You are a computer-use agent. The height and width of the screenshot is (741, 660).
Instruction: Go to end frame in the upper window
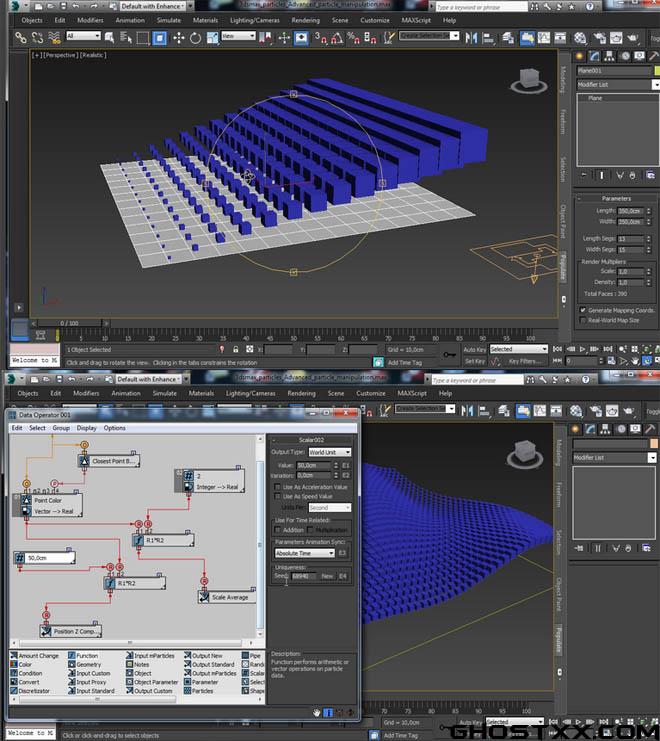[x=608, y=349]
